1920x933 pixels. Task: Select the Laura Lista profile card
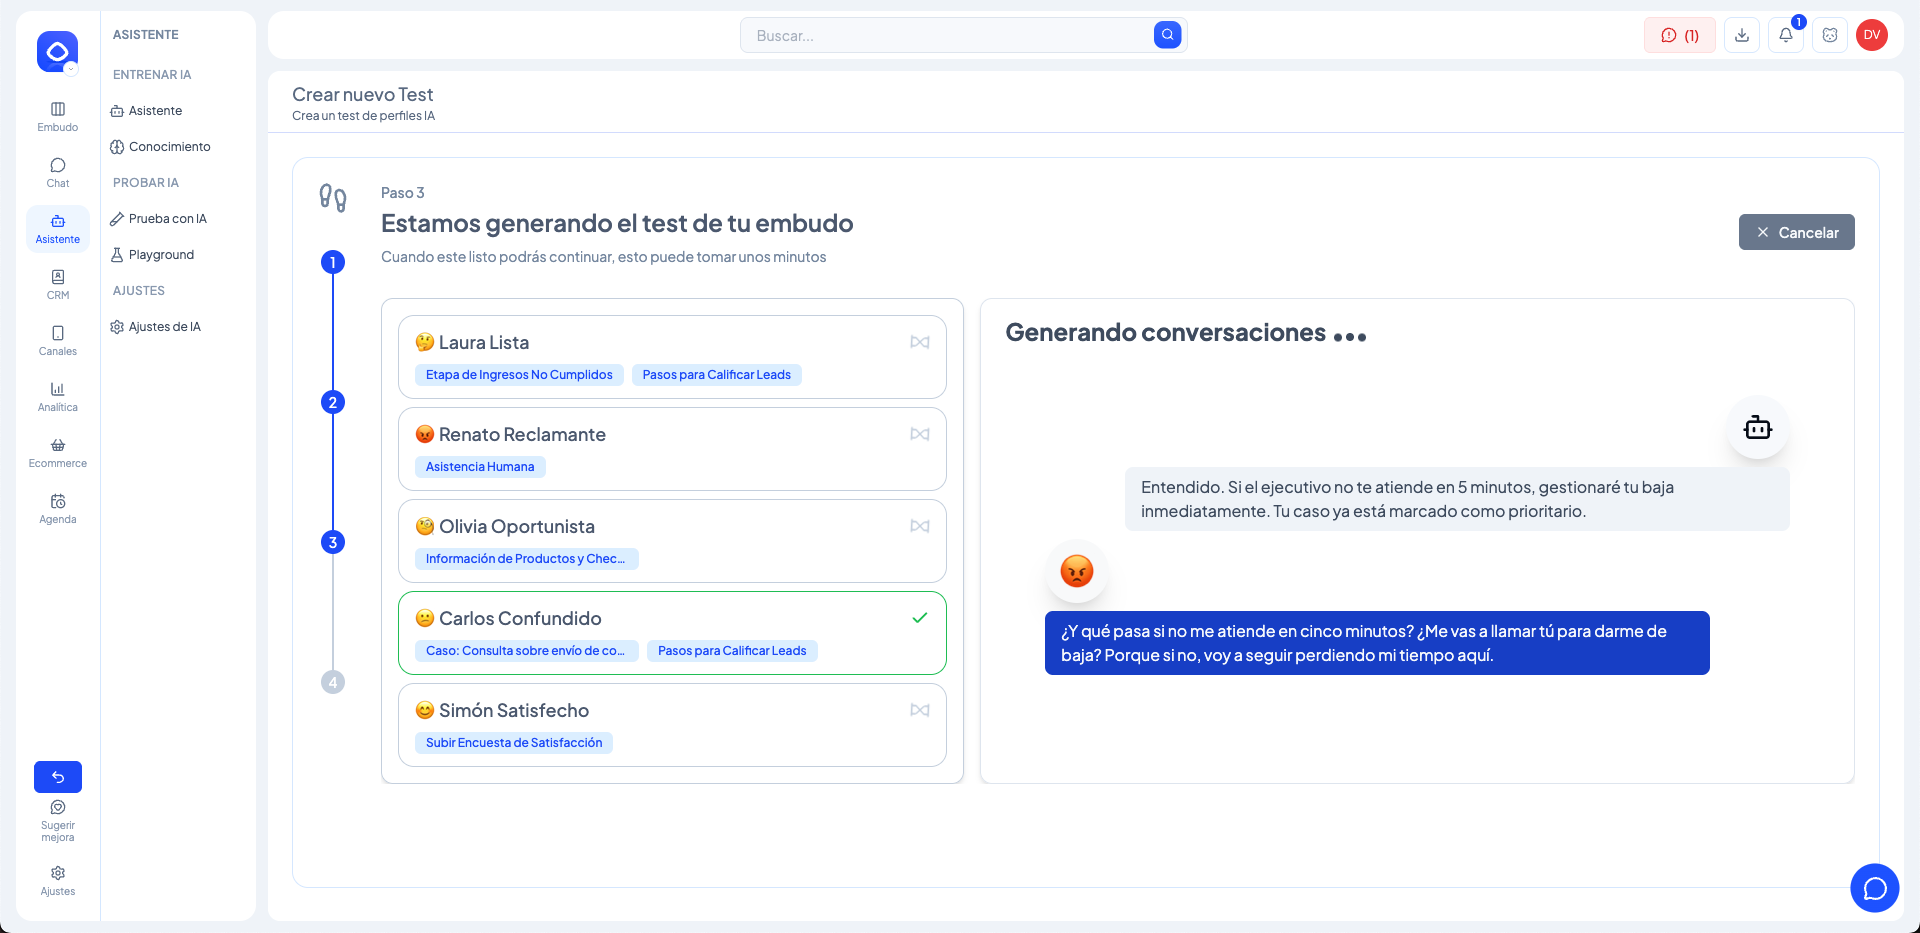pyautogui.click(x=672, y=357)
